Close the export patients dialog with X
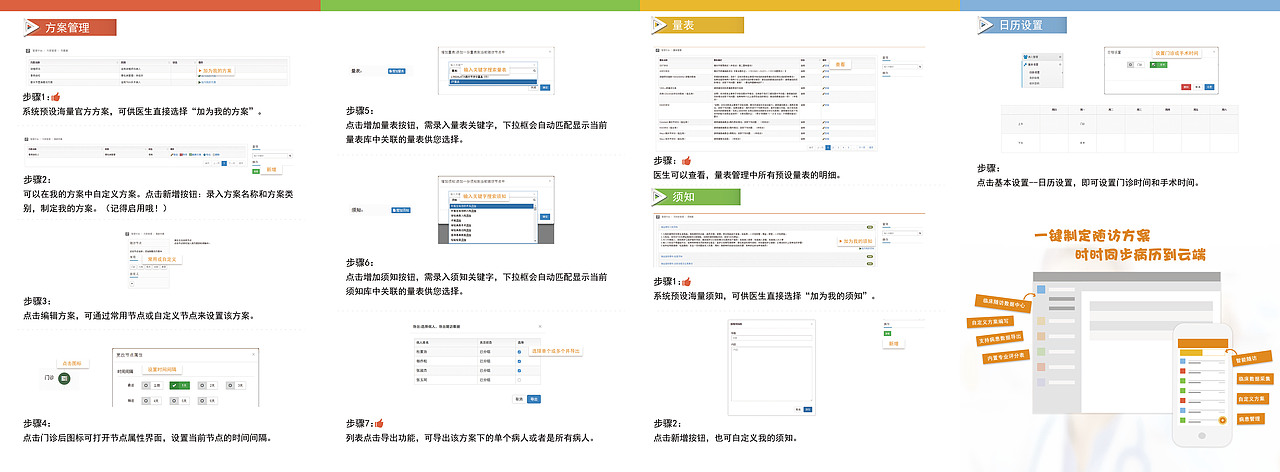1280x472 pixels. [540, 326]
